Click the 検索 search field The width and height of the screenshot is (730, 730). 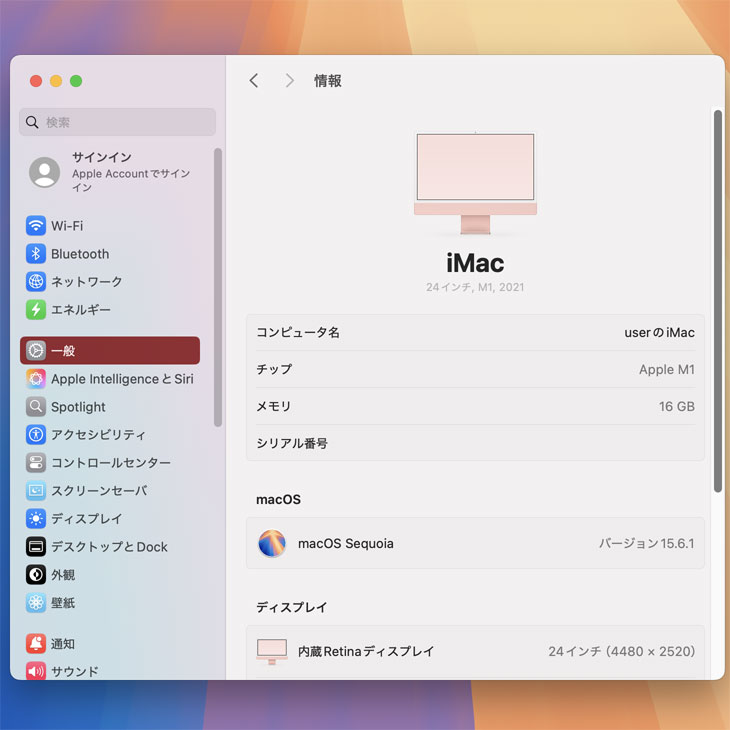117,122
